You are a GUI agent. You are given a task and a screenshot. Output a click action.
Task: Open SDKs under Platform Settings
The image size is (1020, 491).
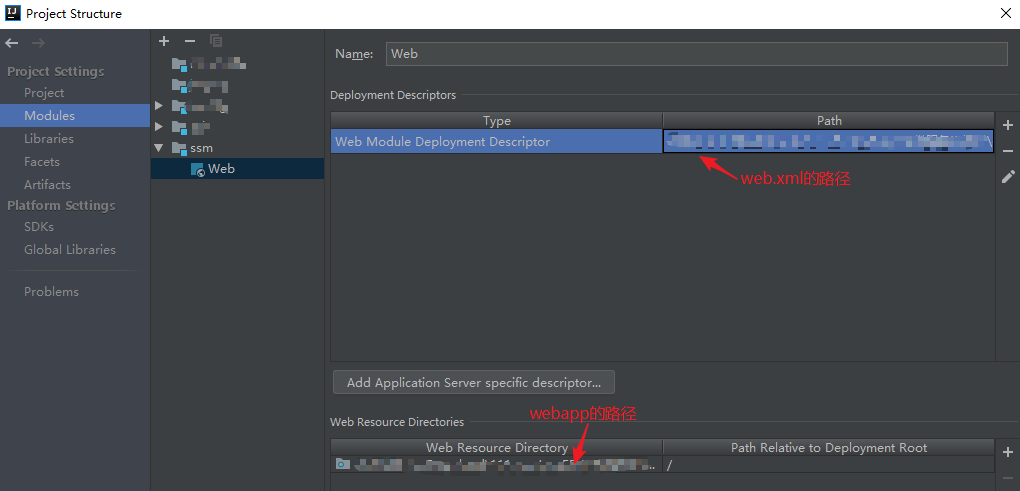coord(39,227)
